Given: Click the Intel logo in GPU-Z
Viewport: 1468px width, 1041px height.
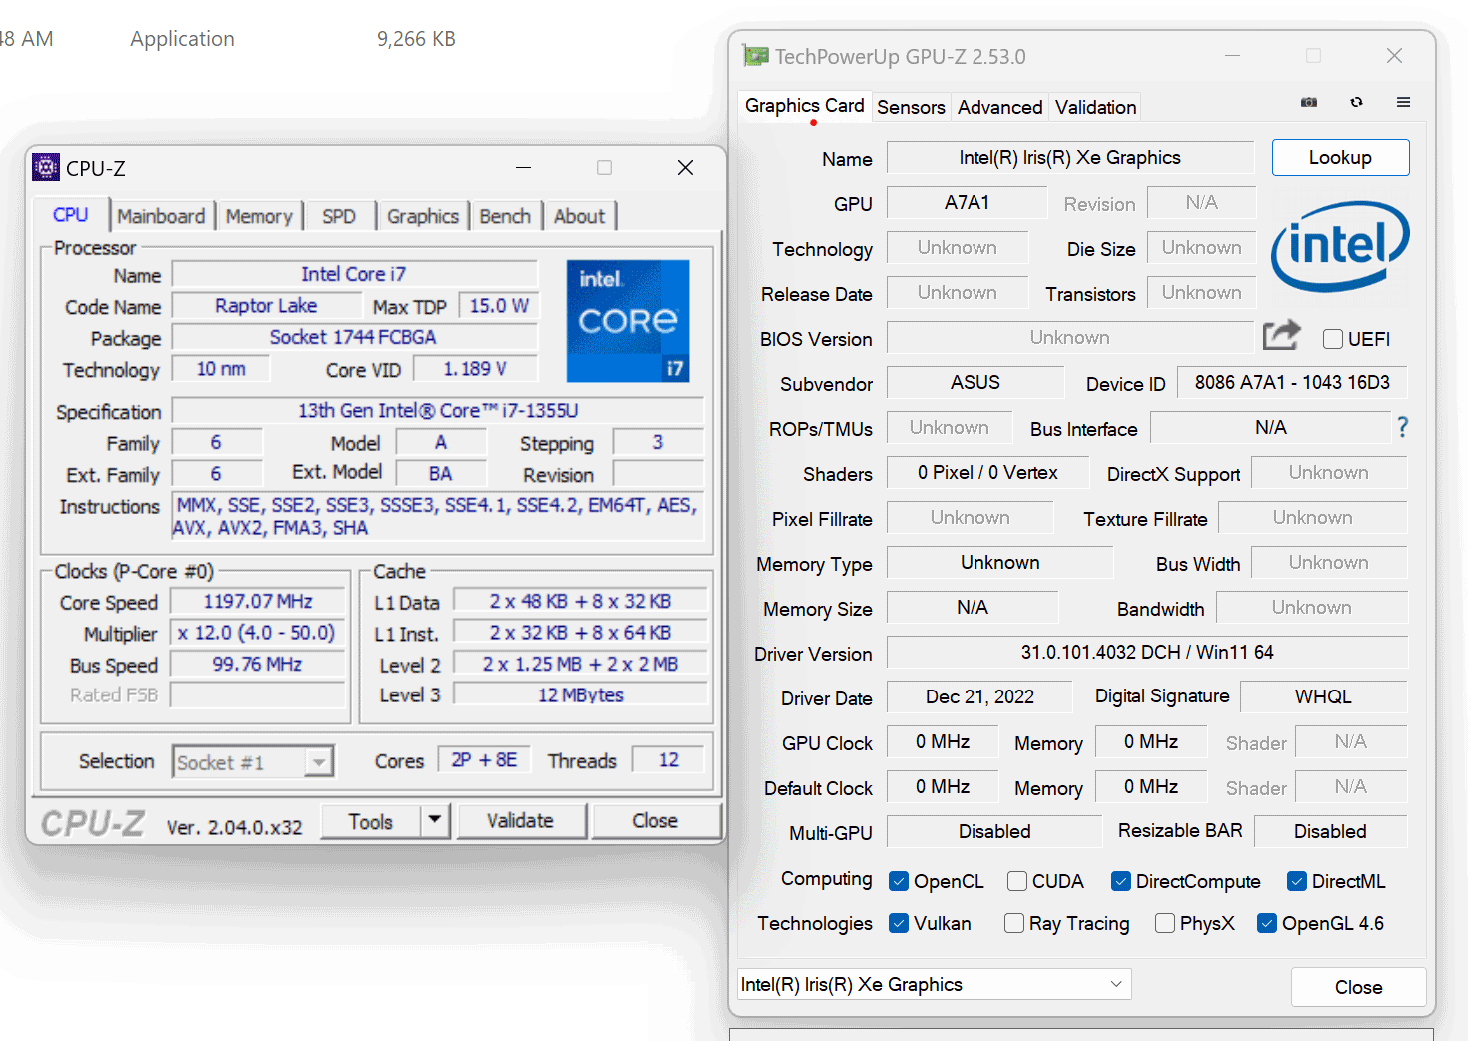Looking at the screenshot, I should pos(1340,245).
